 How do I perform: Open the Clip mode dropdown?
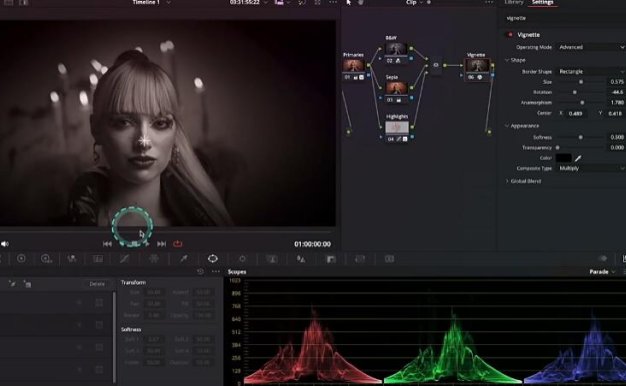click(x=415, y=2)
